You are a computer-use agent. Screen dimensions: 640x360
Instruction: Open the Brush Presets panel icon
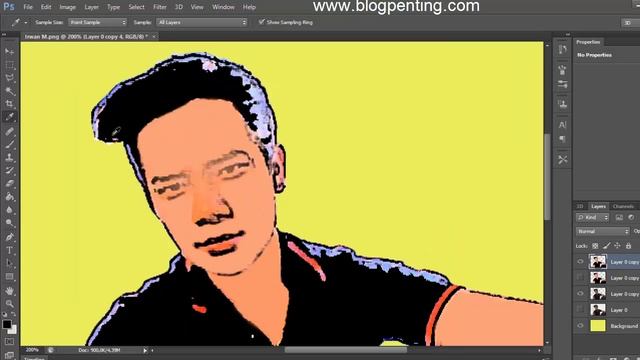point(562,70)
